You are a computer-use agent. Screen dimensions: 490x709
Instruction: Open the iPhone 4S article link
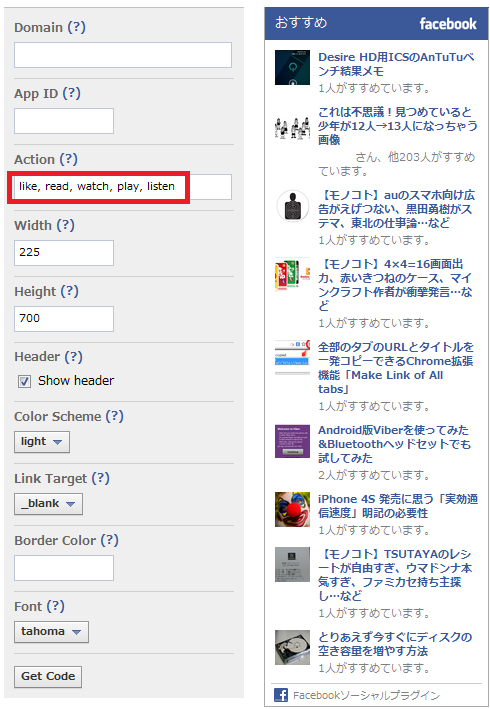coord(398,506)
